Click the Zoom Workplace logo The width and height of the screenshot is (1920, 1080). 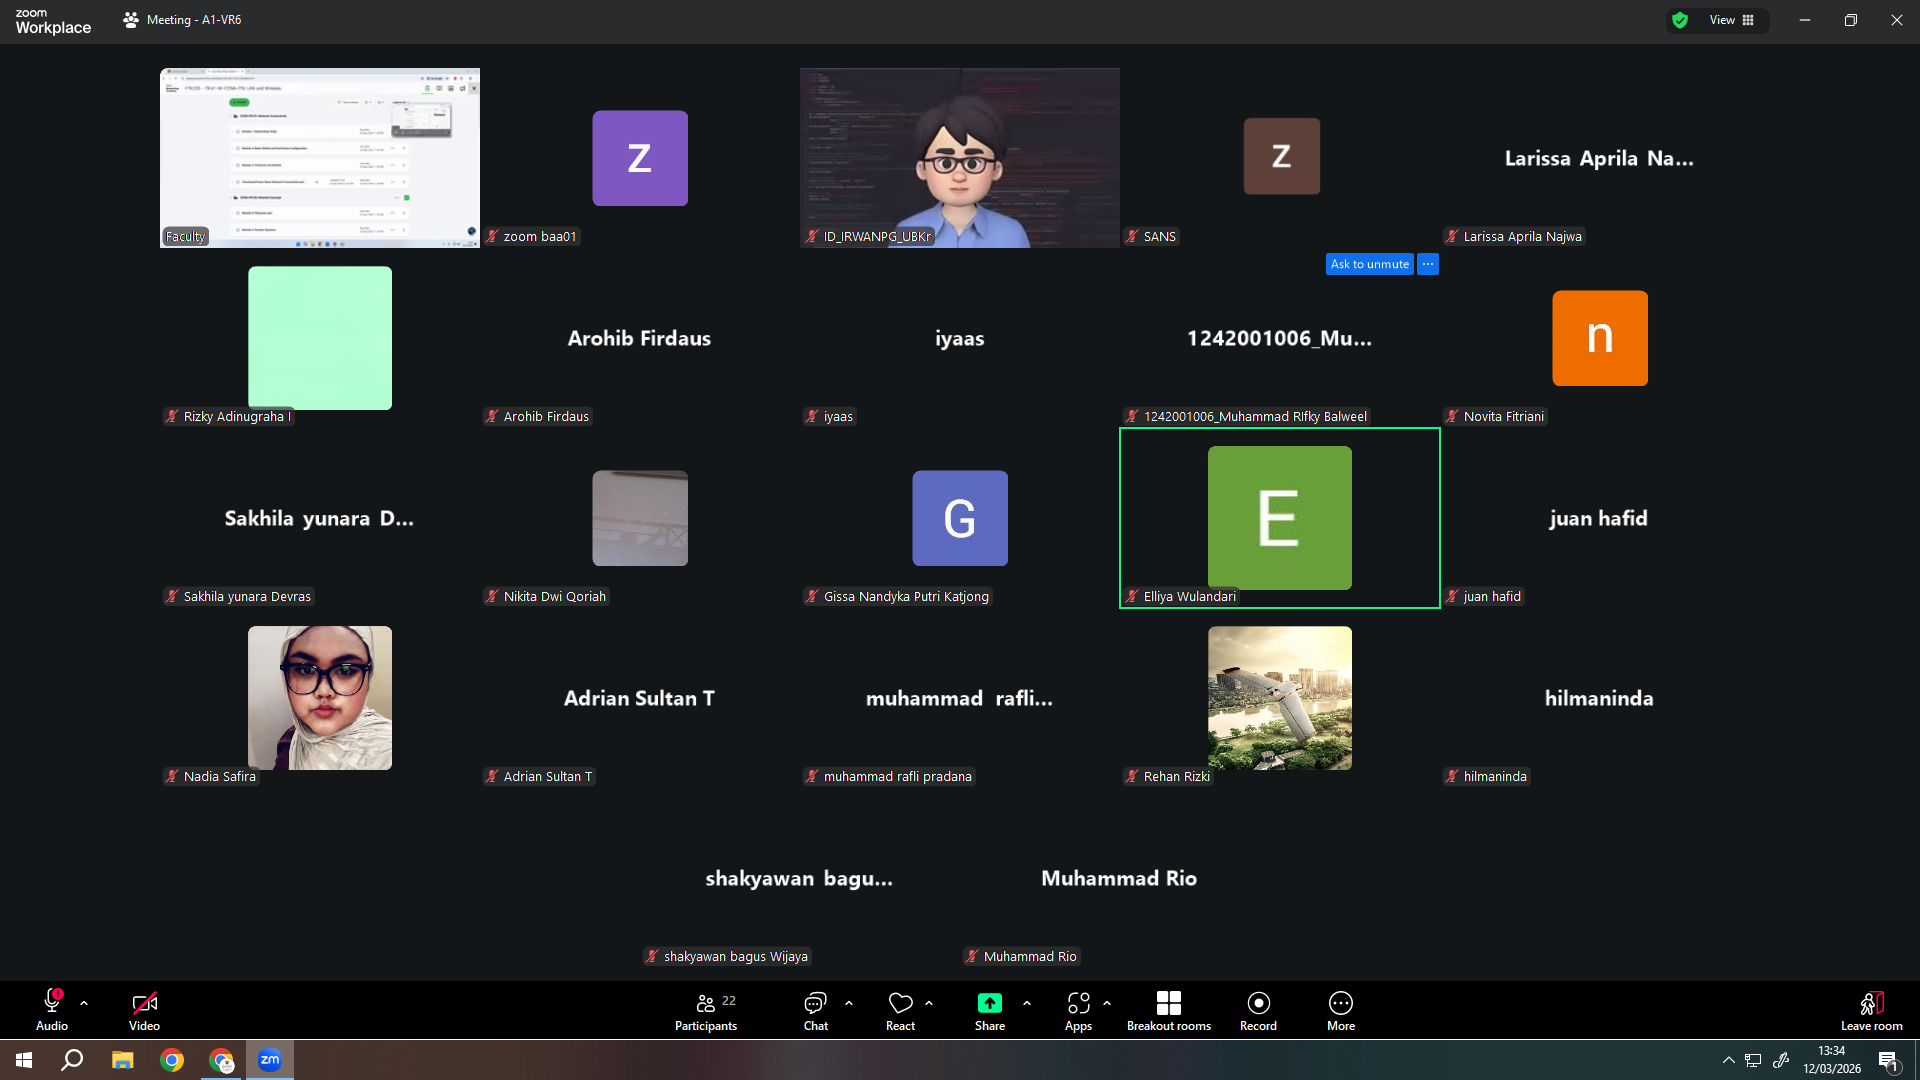click(x=53, y=22)
